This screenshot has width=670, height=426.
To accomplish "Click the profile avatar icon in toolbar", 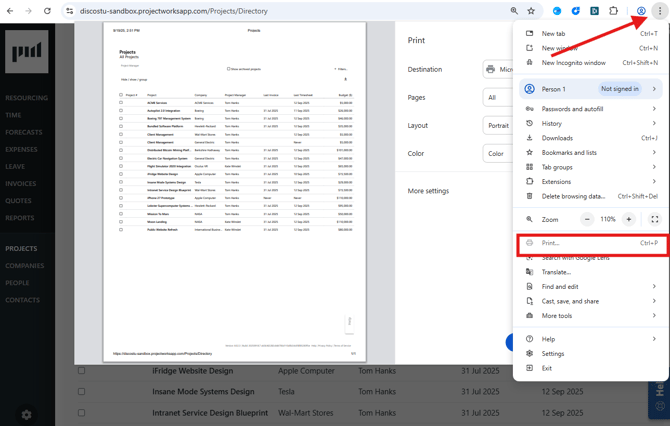I will 641,11.
